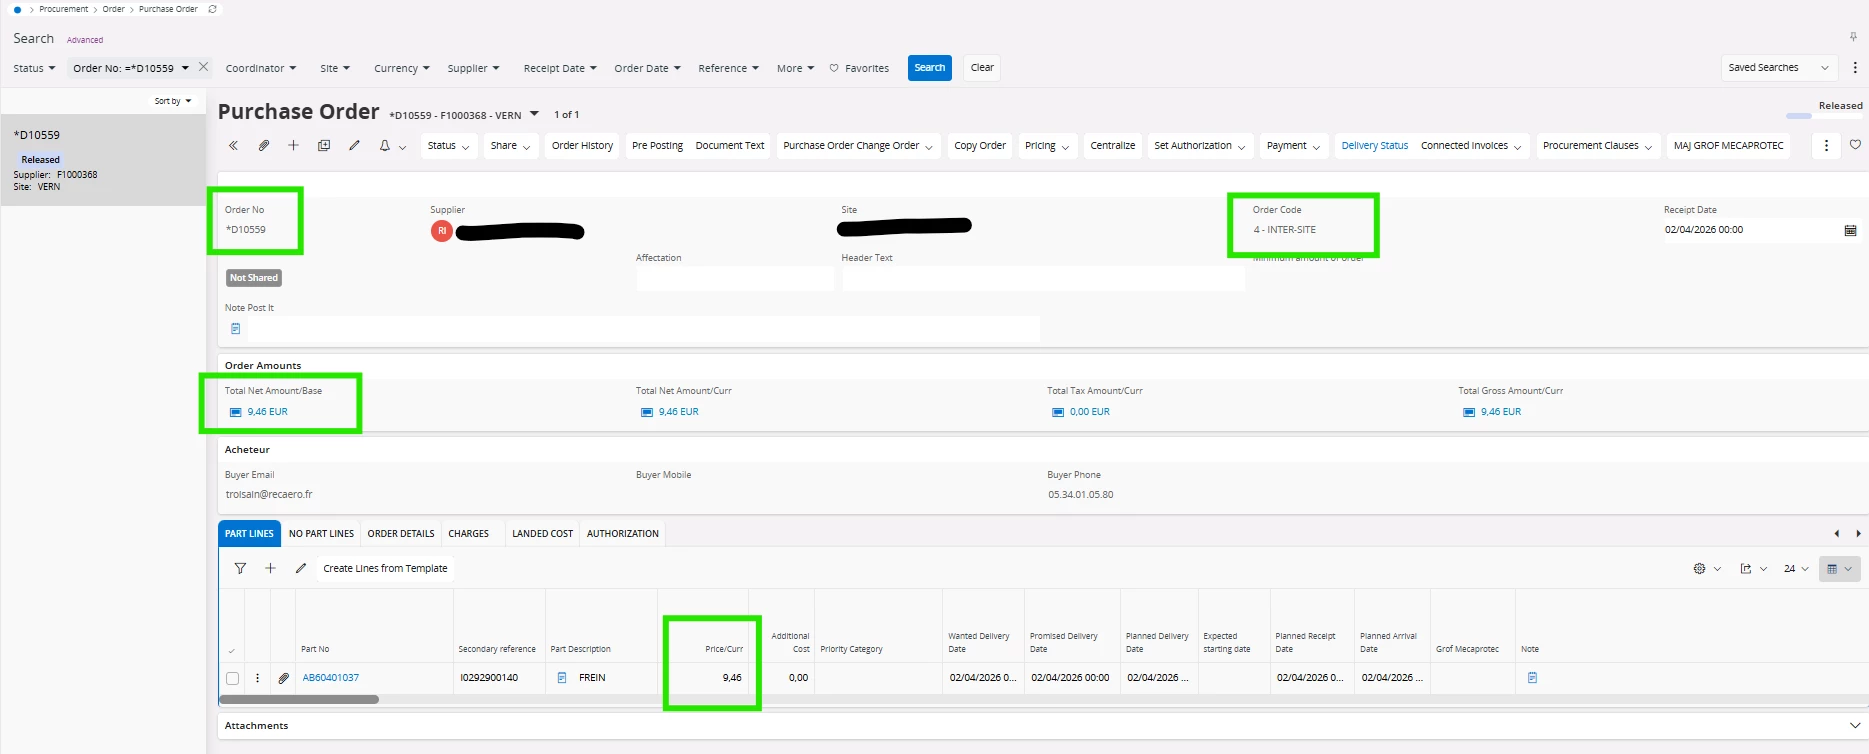Mark this purchase order as favorite with the heart icon

pos(1855,145)
